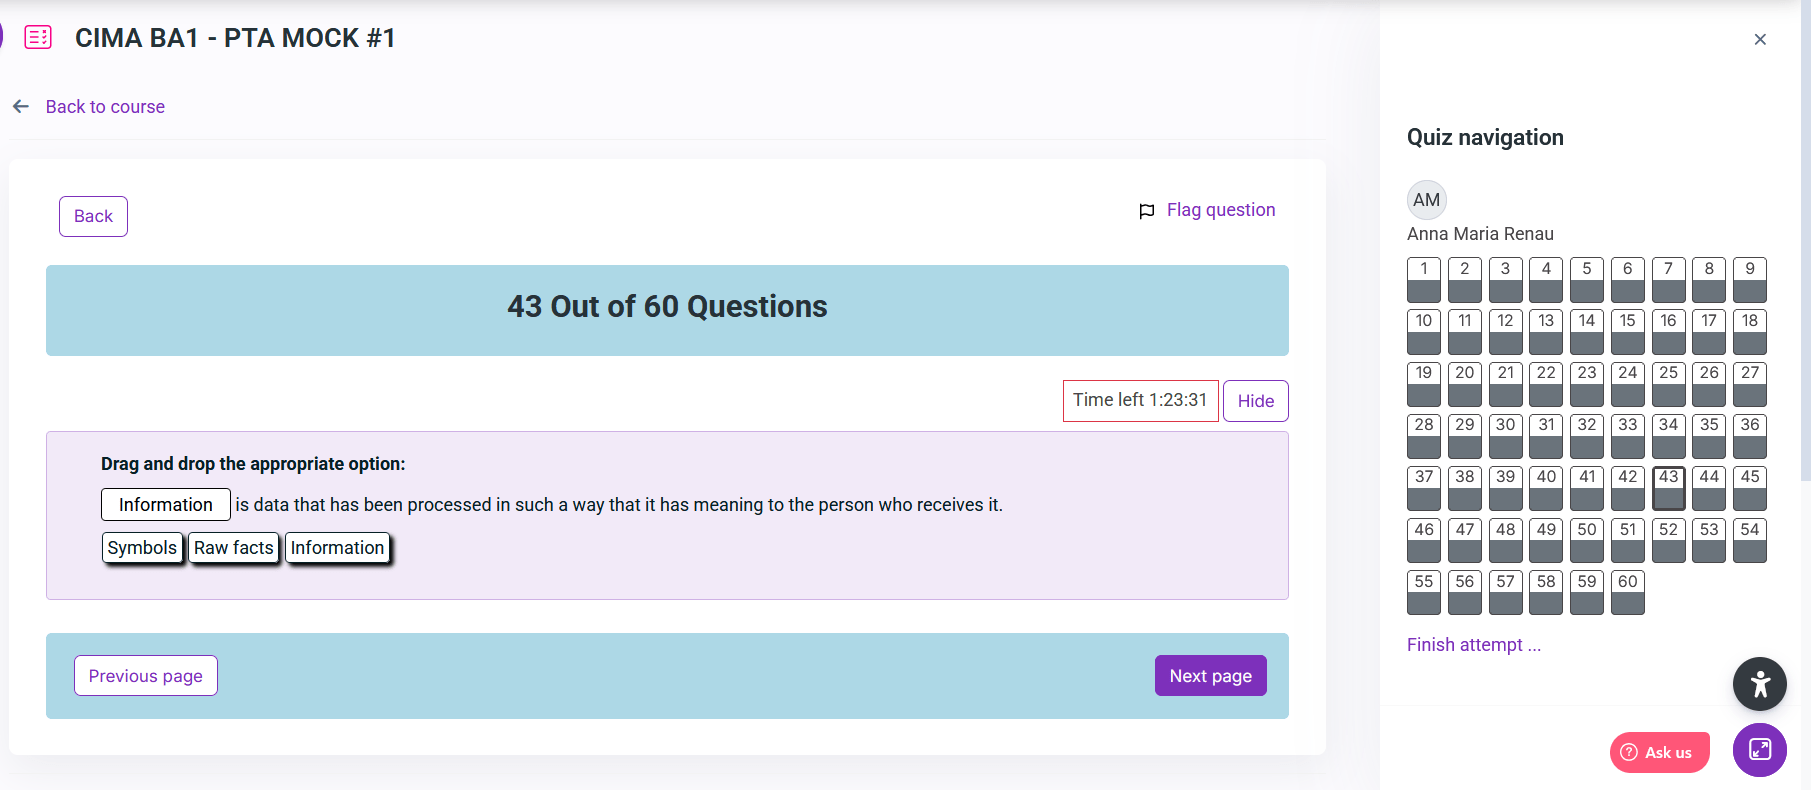The image size is (1811, 790).
Task: Navigate to question 44 in quiz navigation
Action: [1709, 488]
